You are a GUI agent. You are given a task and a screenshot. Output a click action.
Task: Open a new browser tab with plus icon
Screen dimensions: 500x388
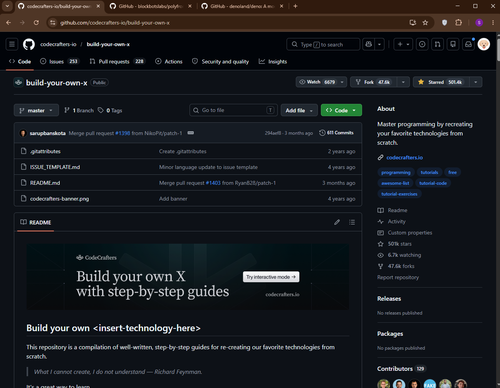click(x=295, y=6)
